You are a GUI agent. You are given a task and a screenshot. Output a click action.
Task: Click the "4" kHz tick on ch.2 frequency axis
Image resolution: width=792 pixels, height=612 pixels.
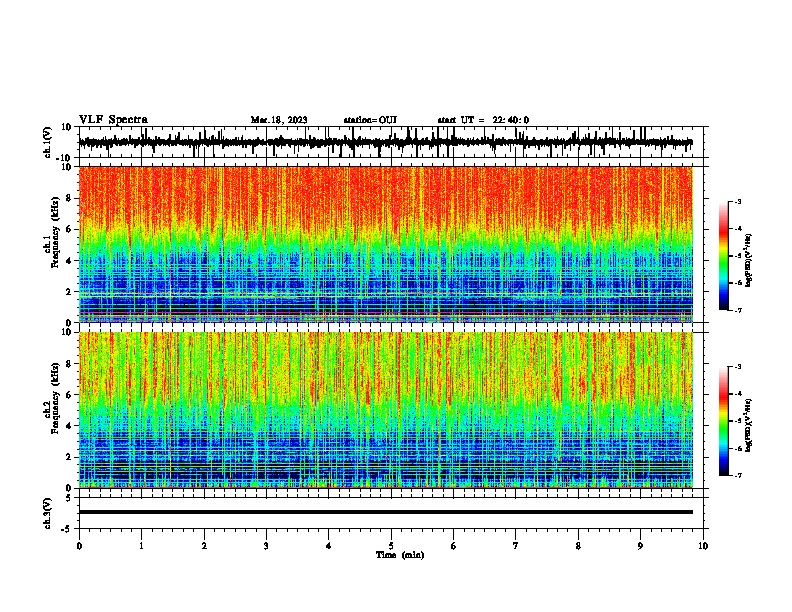click(x=69, y=426)
